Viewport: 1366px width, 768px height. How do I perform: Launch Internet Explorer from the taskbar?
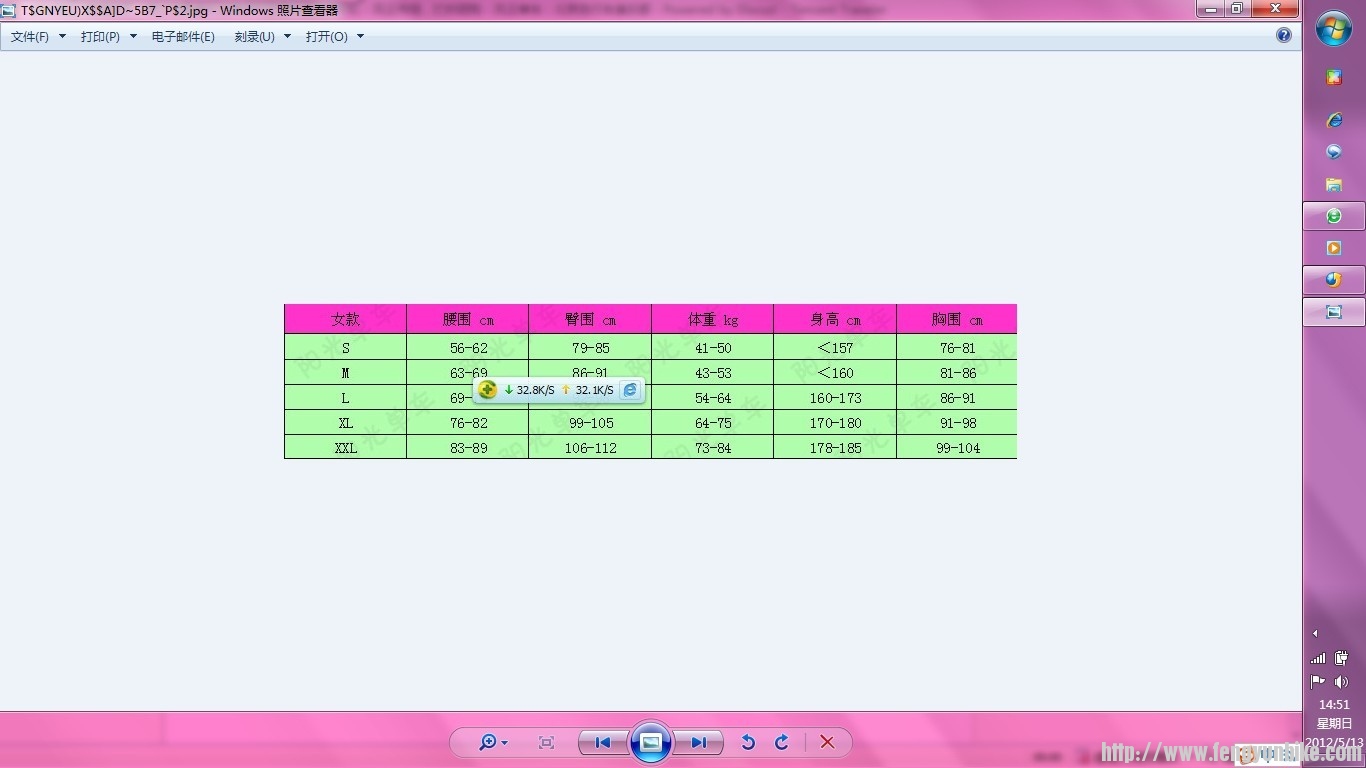click(x=1334, y=120)
